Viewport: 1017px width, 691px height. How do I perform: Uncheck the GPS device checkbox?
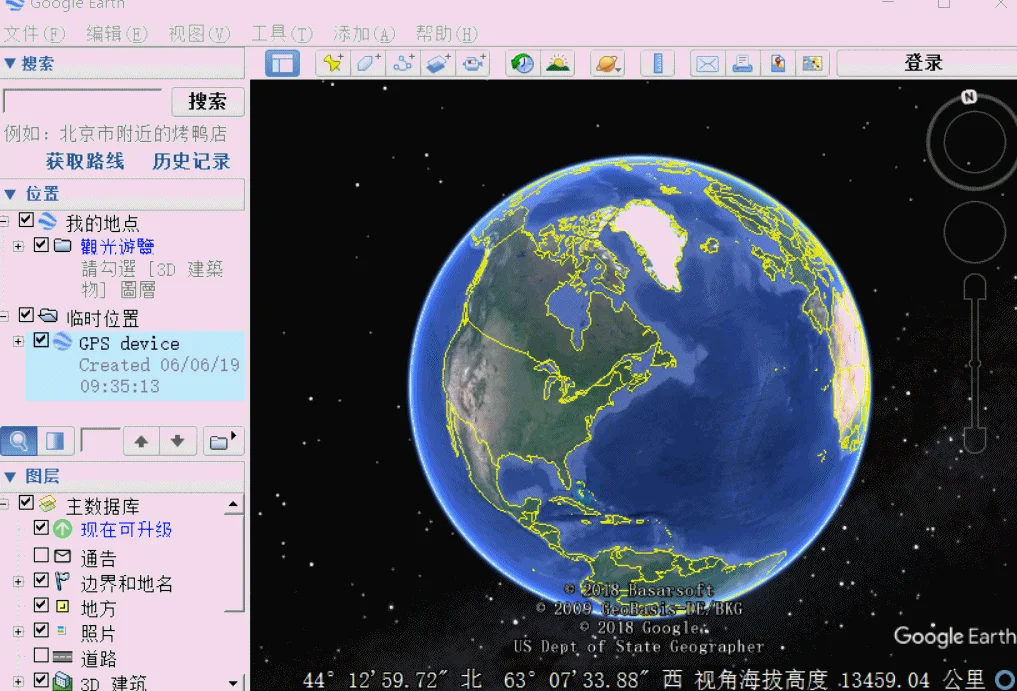[x=41, y=340]
